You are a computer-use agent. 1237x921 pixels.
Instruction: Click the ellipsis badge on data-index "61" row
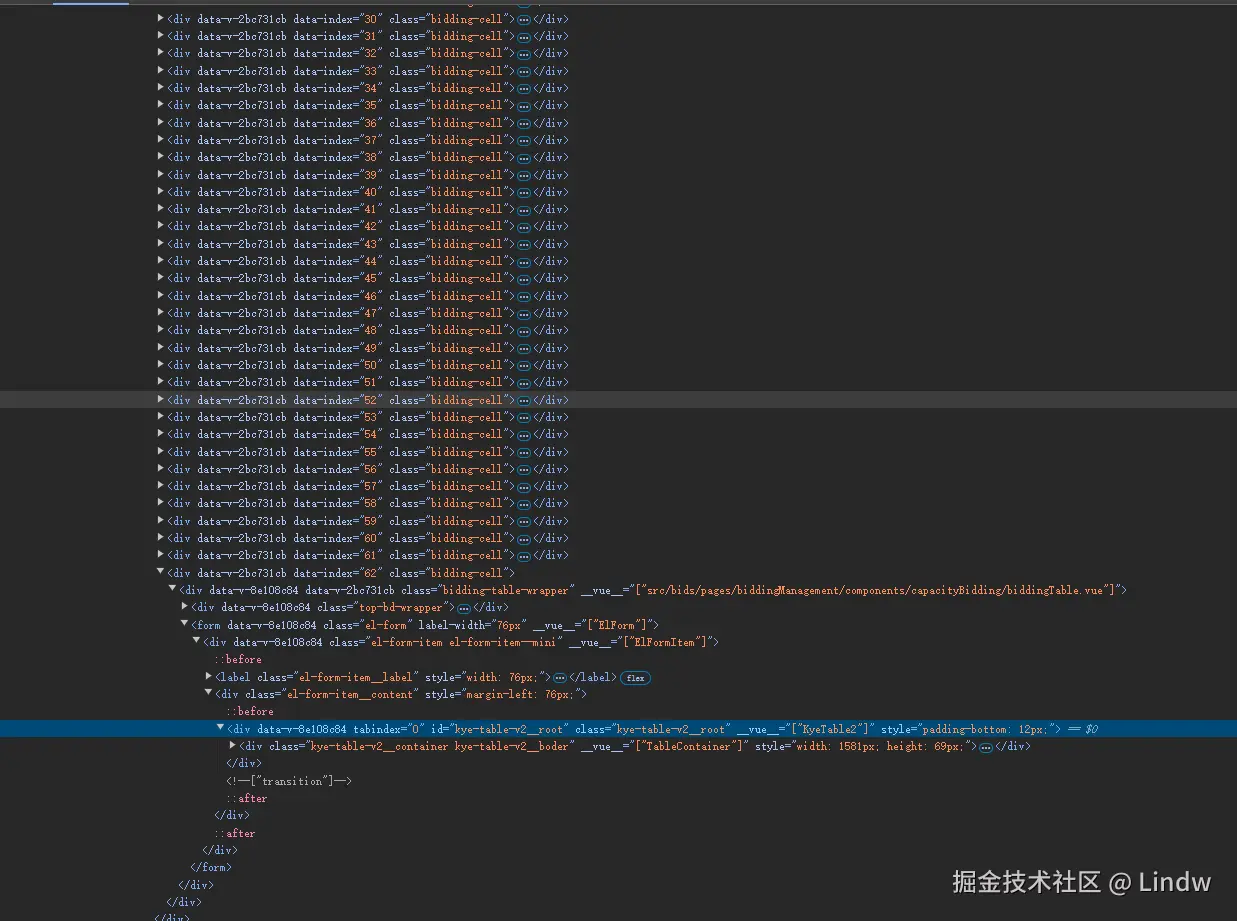pos(523,556)
